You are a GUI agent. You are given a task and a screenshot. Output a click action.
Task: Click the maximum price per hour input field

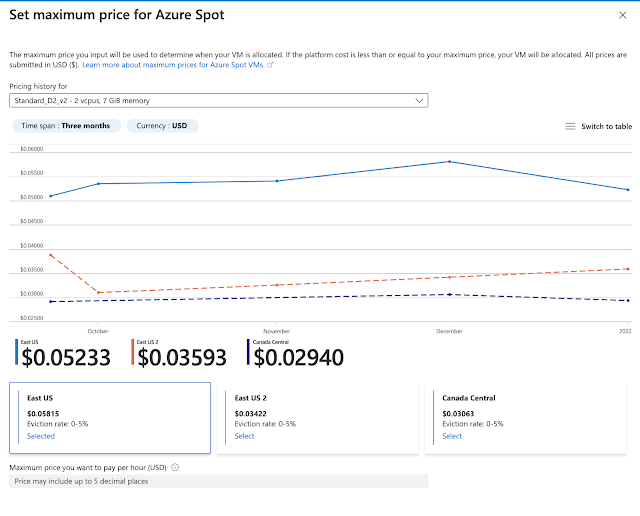coord(218,481)
